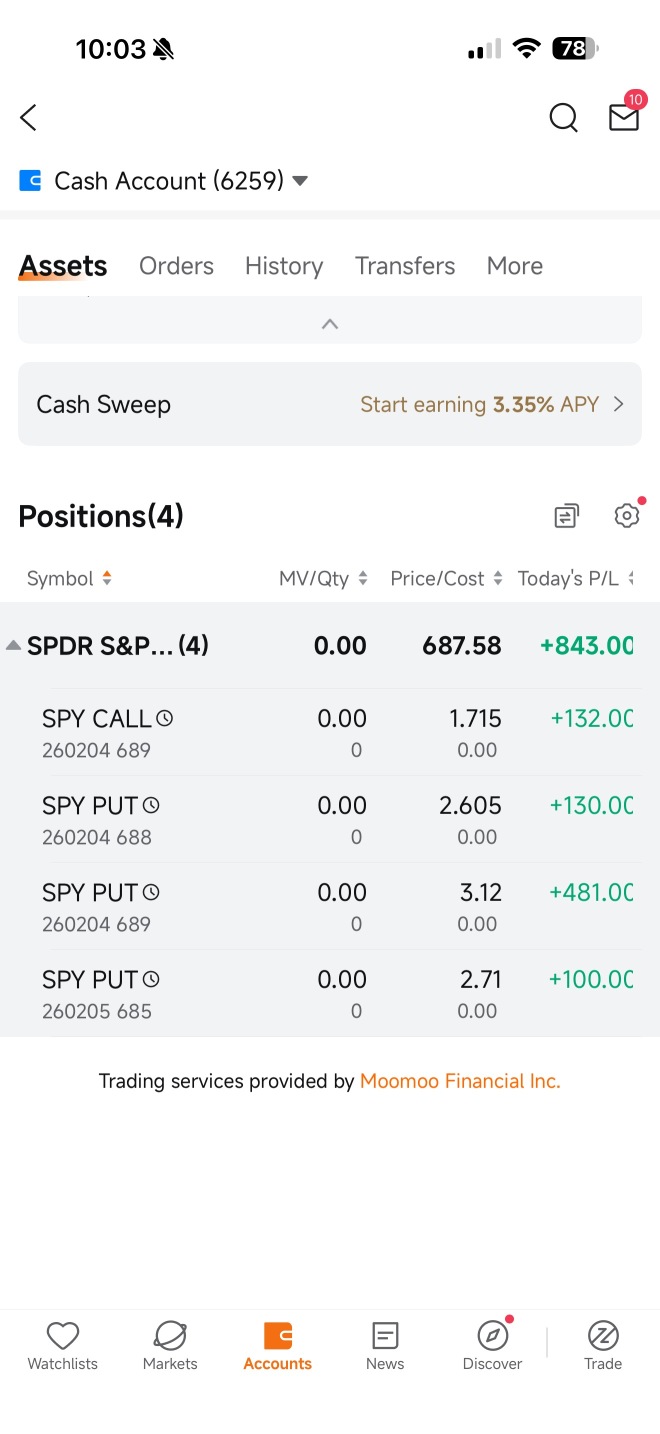The height and width of the screenshot is (1434, 660).
Task: Open Trade icon in bottom bar
Action: [x=603, y=1335]
